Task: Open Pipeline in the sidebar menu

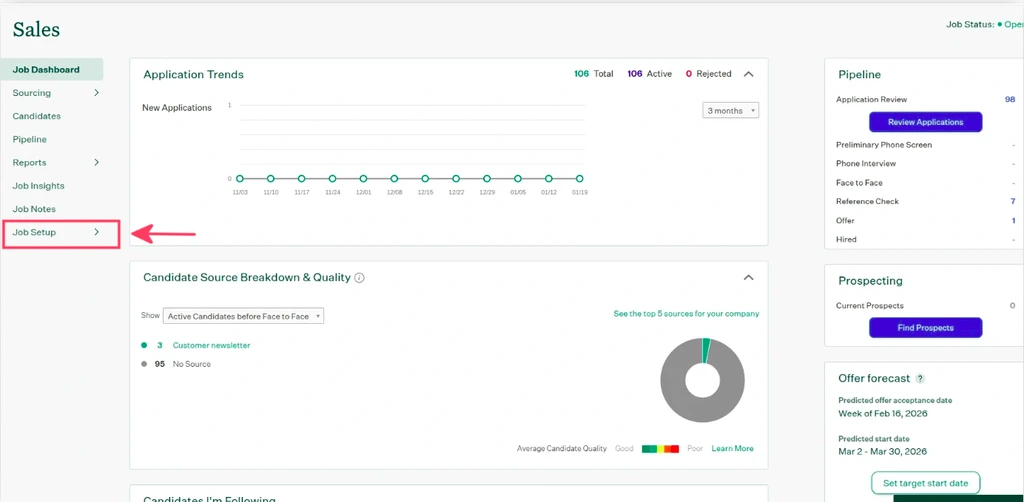Action: [x=29, y=139]
